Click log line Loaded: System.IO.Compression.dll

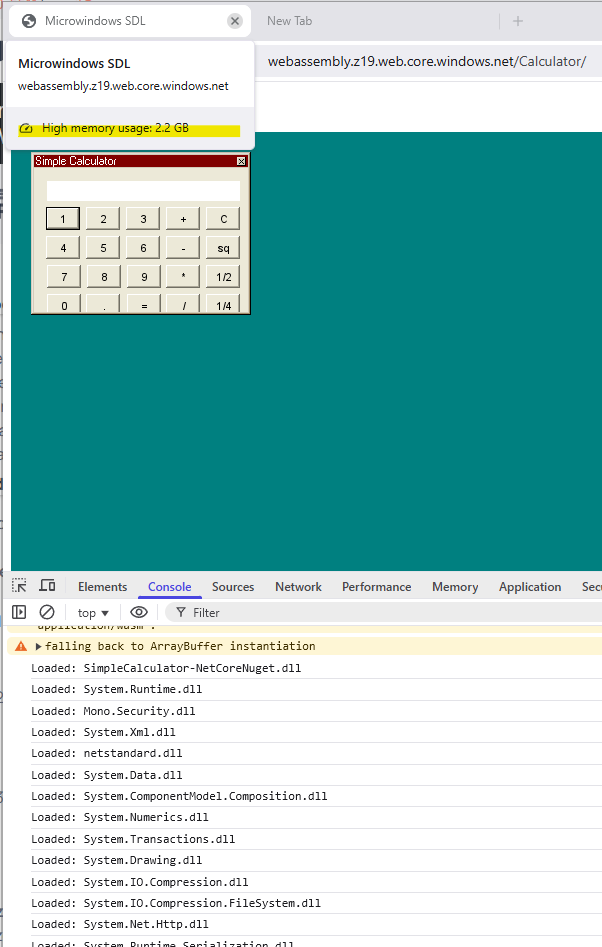tap(140, 882)
